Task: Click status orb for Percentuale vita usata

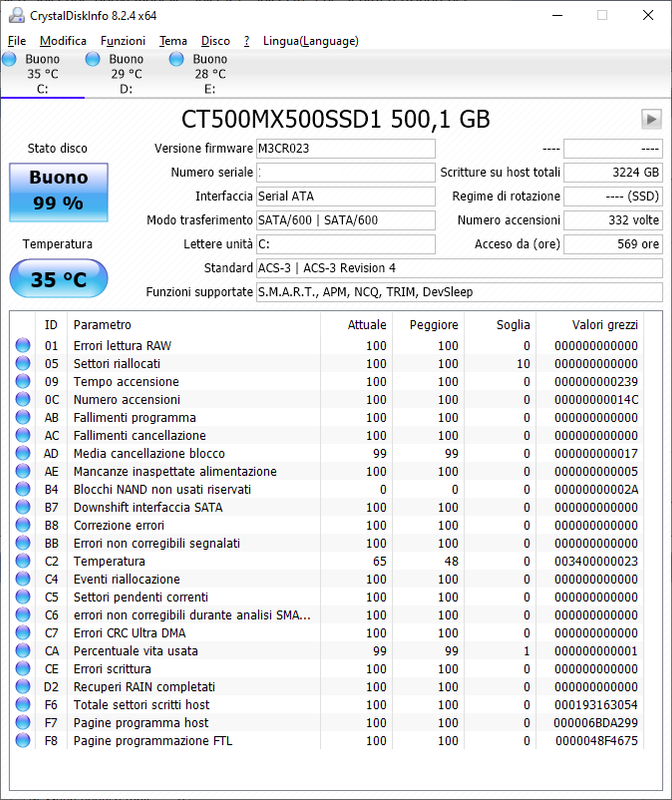Action: pos(23,651)
